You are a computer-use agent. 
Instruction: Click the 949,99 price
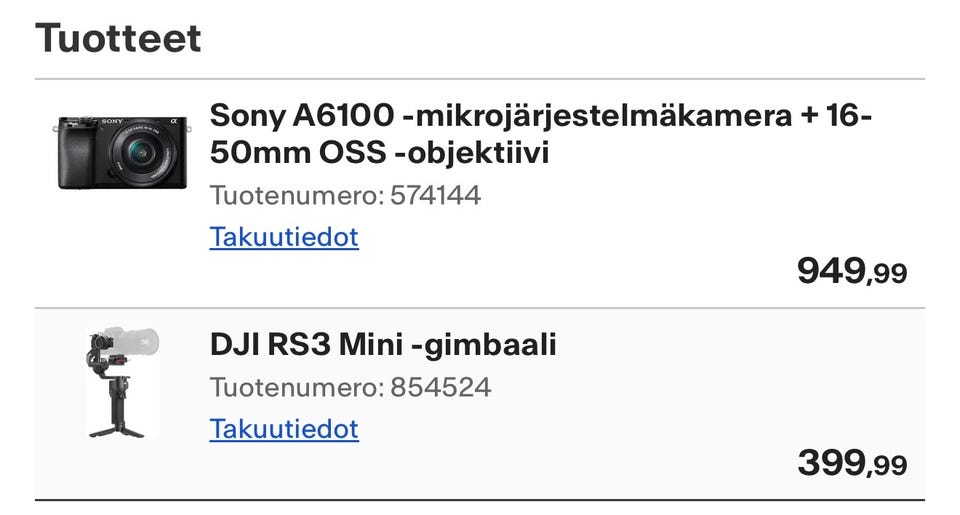(x=852, y=270)
